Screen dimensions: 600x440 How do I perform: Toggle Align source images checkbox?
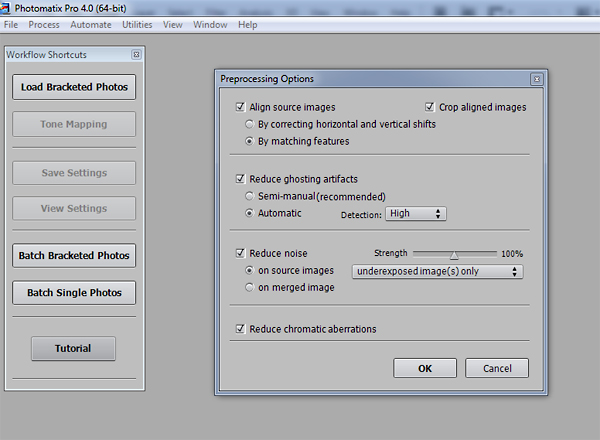pos(240,107)
